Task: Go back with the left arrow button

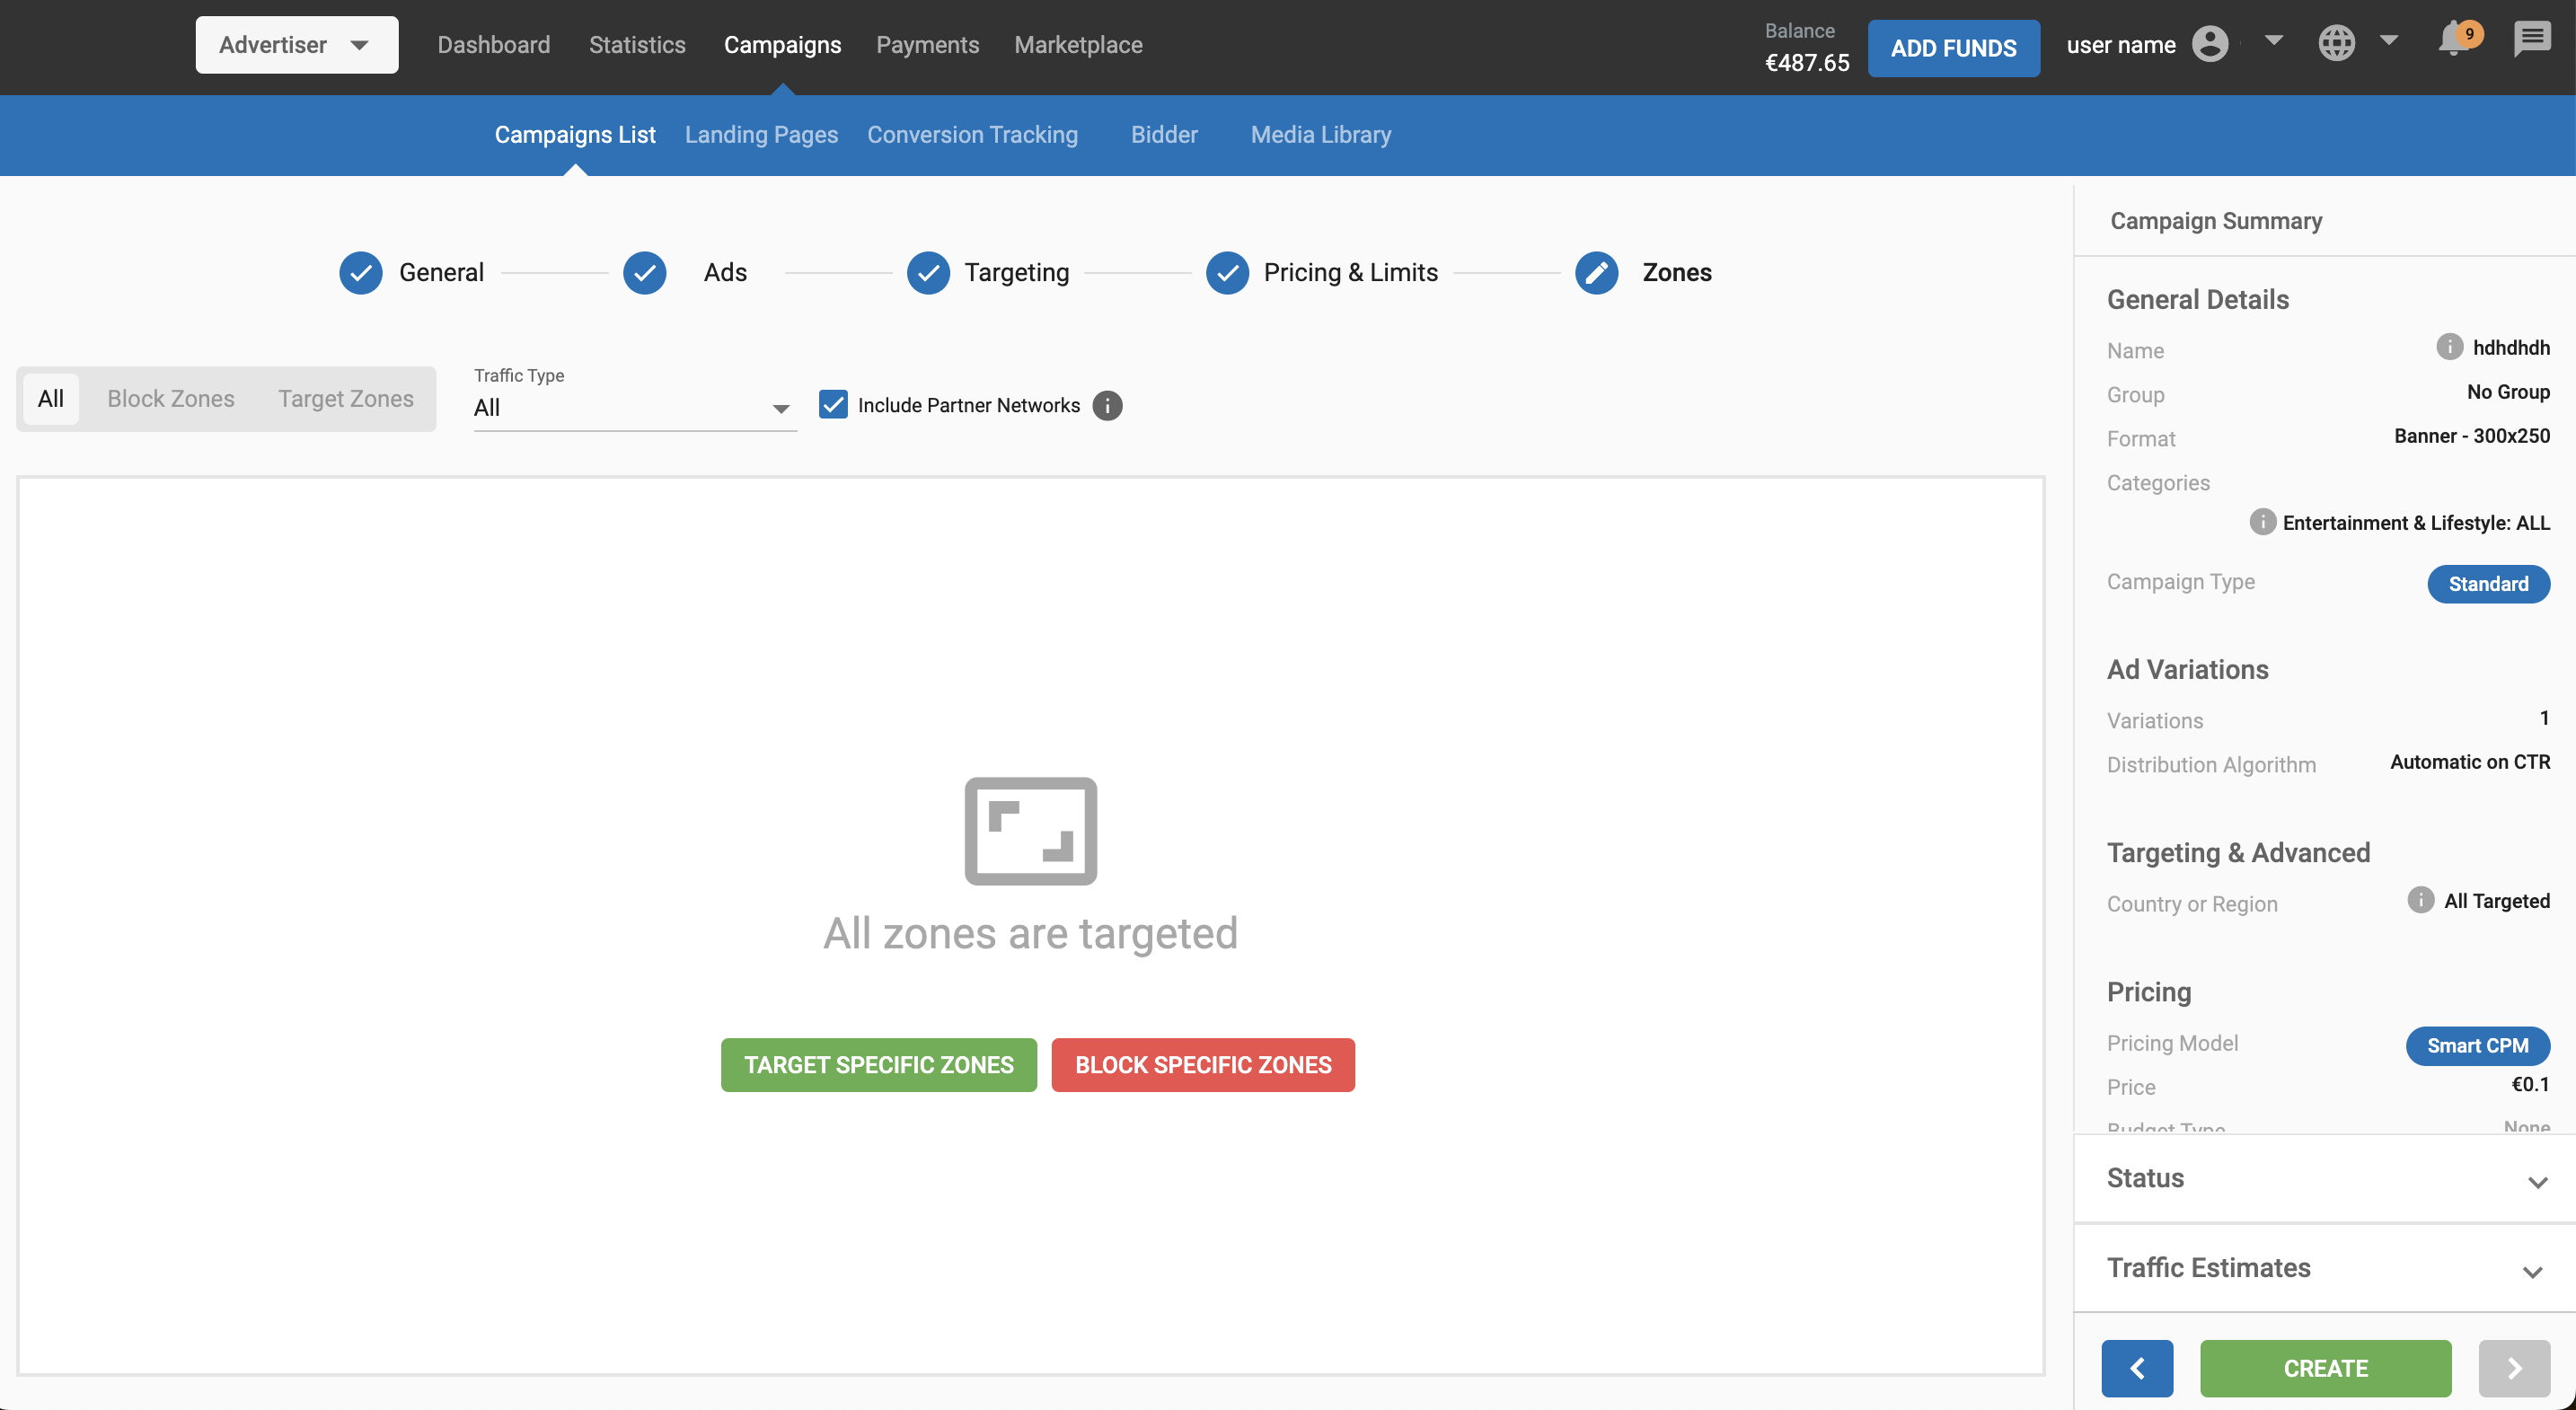Action: (x=2137, y=1368)
